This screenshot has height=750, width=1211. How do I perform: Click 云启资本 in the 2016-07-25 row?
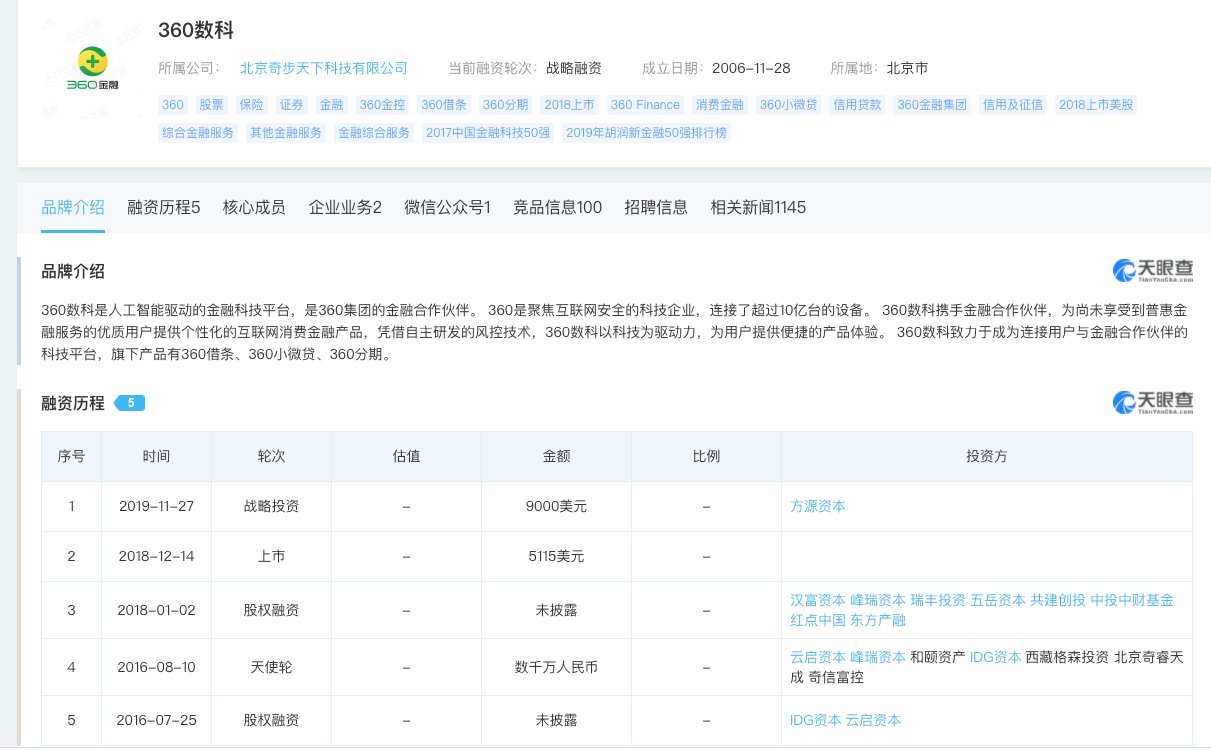874,720
